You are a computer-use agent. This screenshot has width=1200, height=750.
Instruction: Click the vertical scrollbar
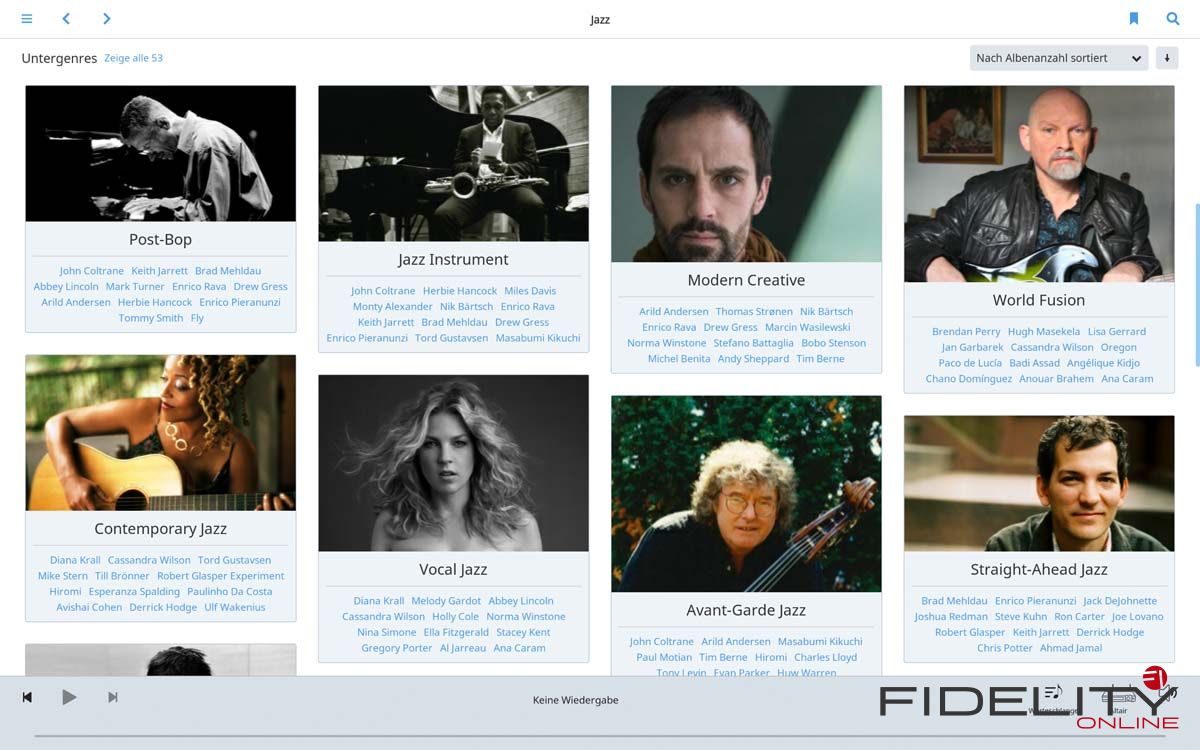pos(1196,265)
